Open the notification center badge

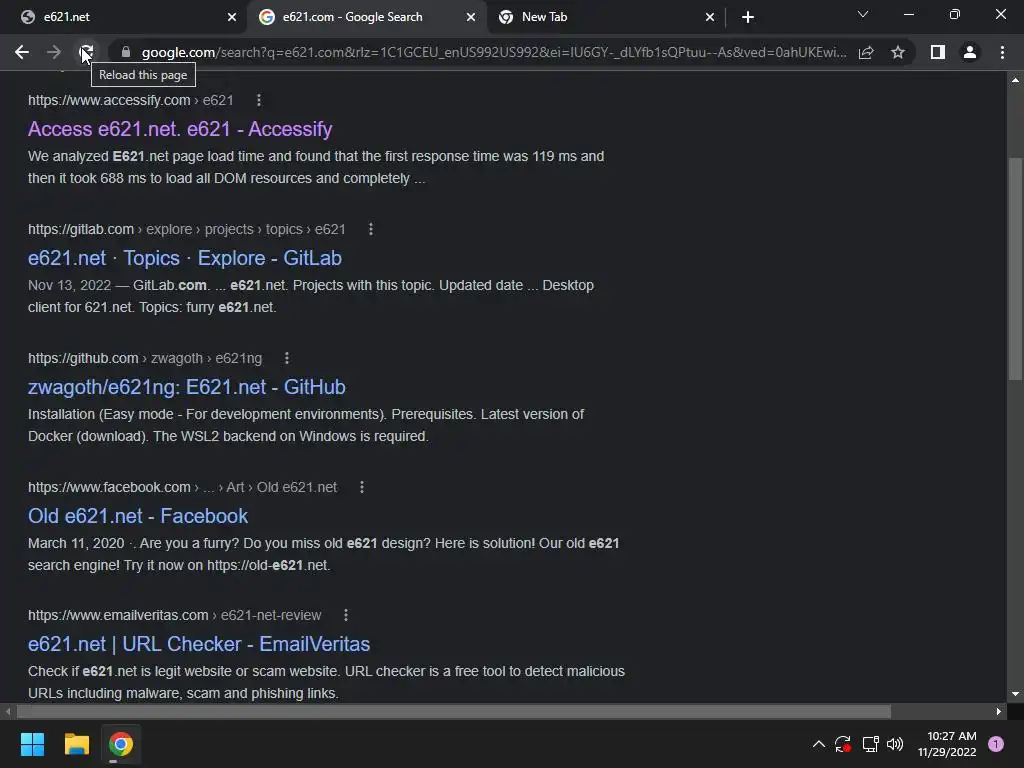point(996,744)
